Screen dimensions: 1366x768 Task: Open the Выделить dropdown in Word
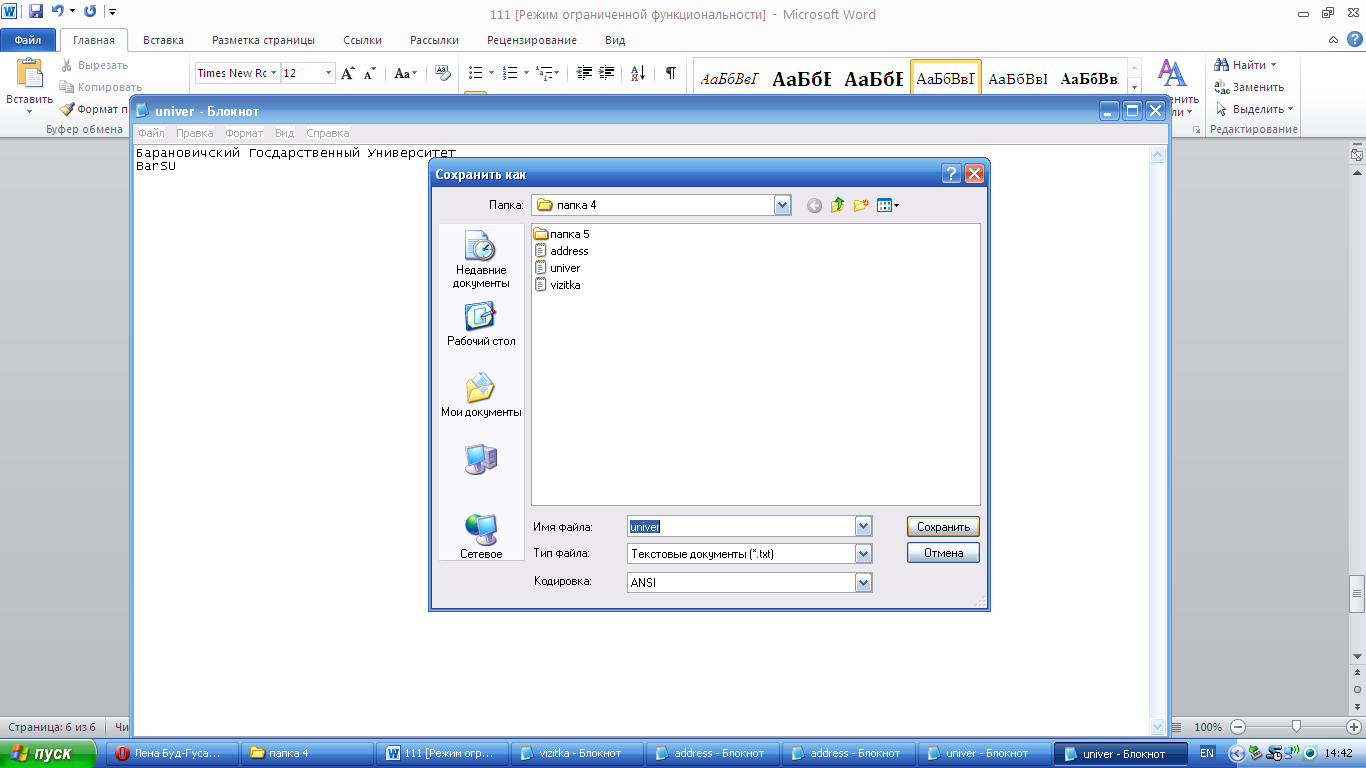(1254, 109)
